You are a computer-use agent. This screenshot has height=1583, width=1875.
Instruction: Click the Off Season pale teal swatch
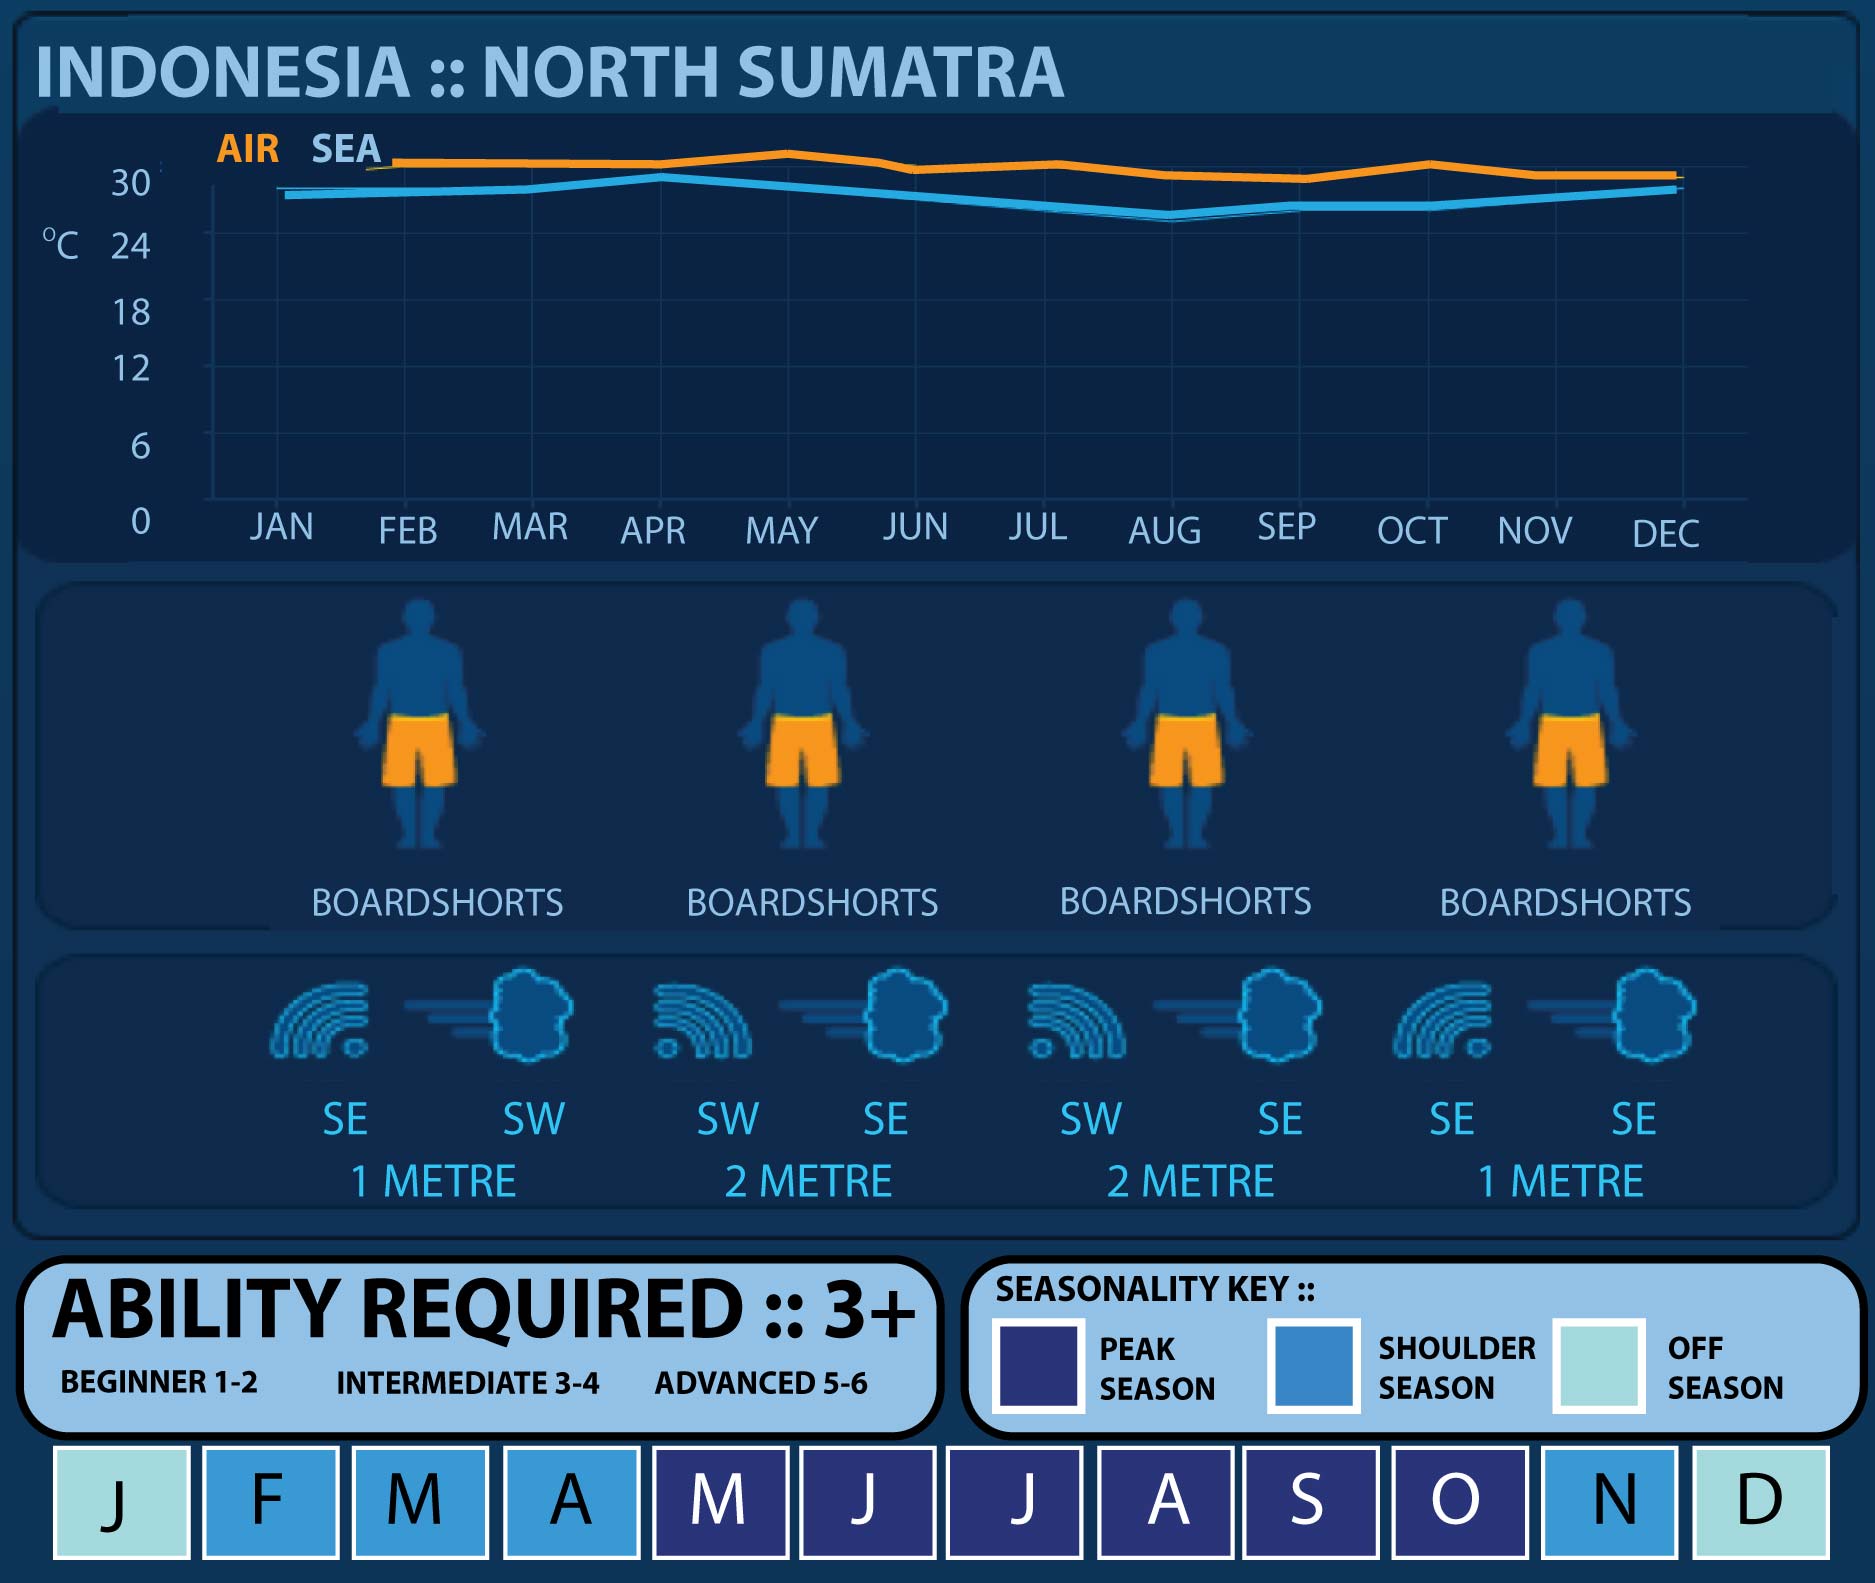[x=1598, y=1365]
